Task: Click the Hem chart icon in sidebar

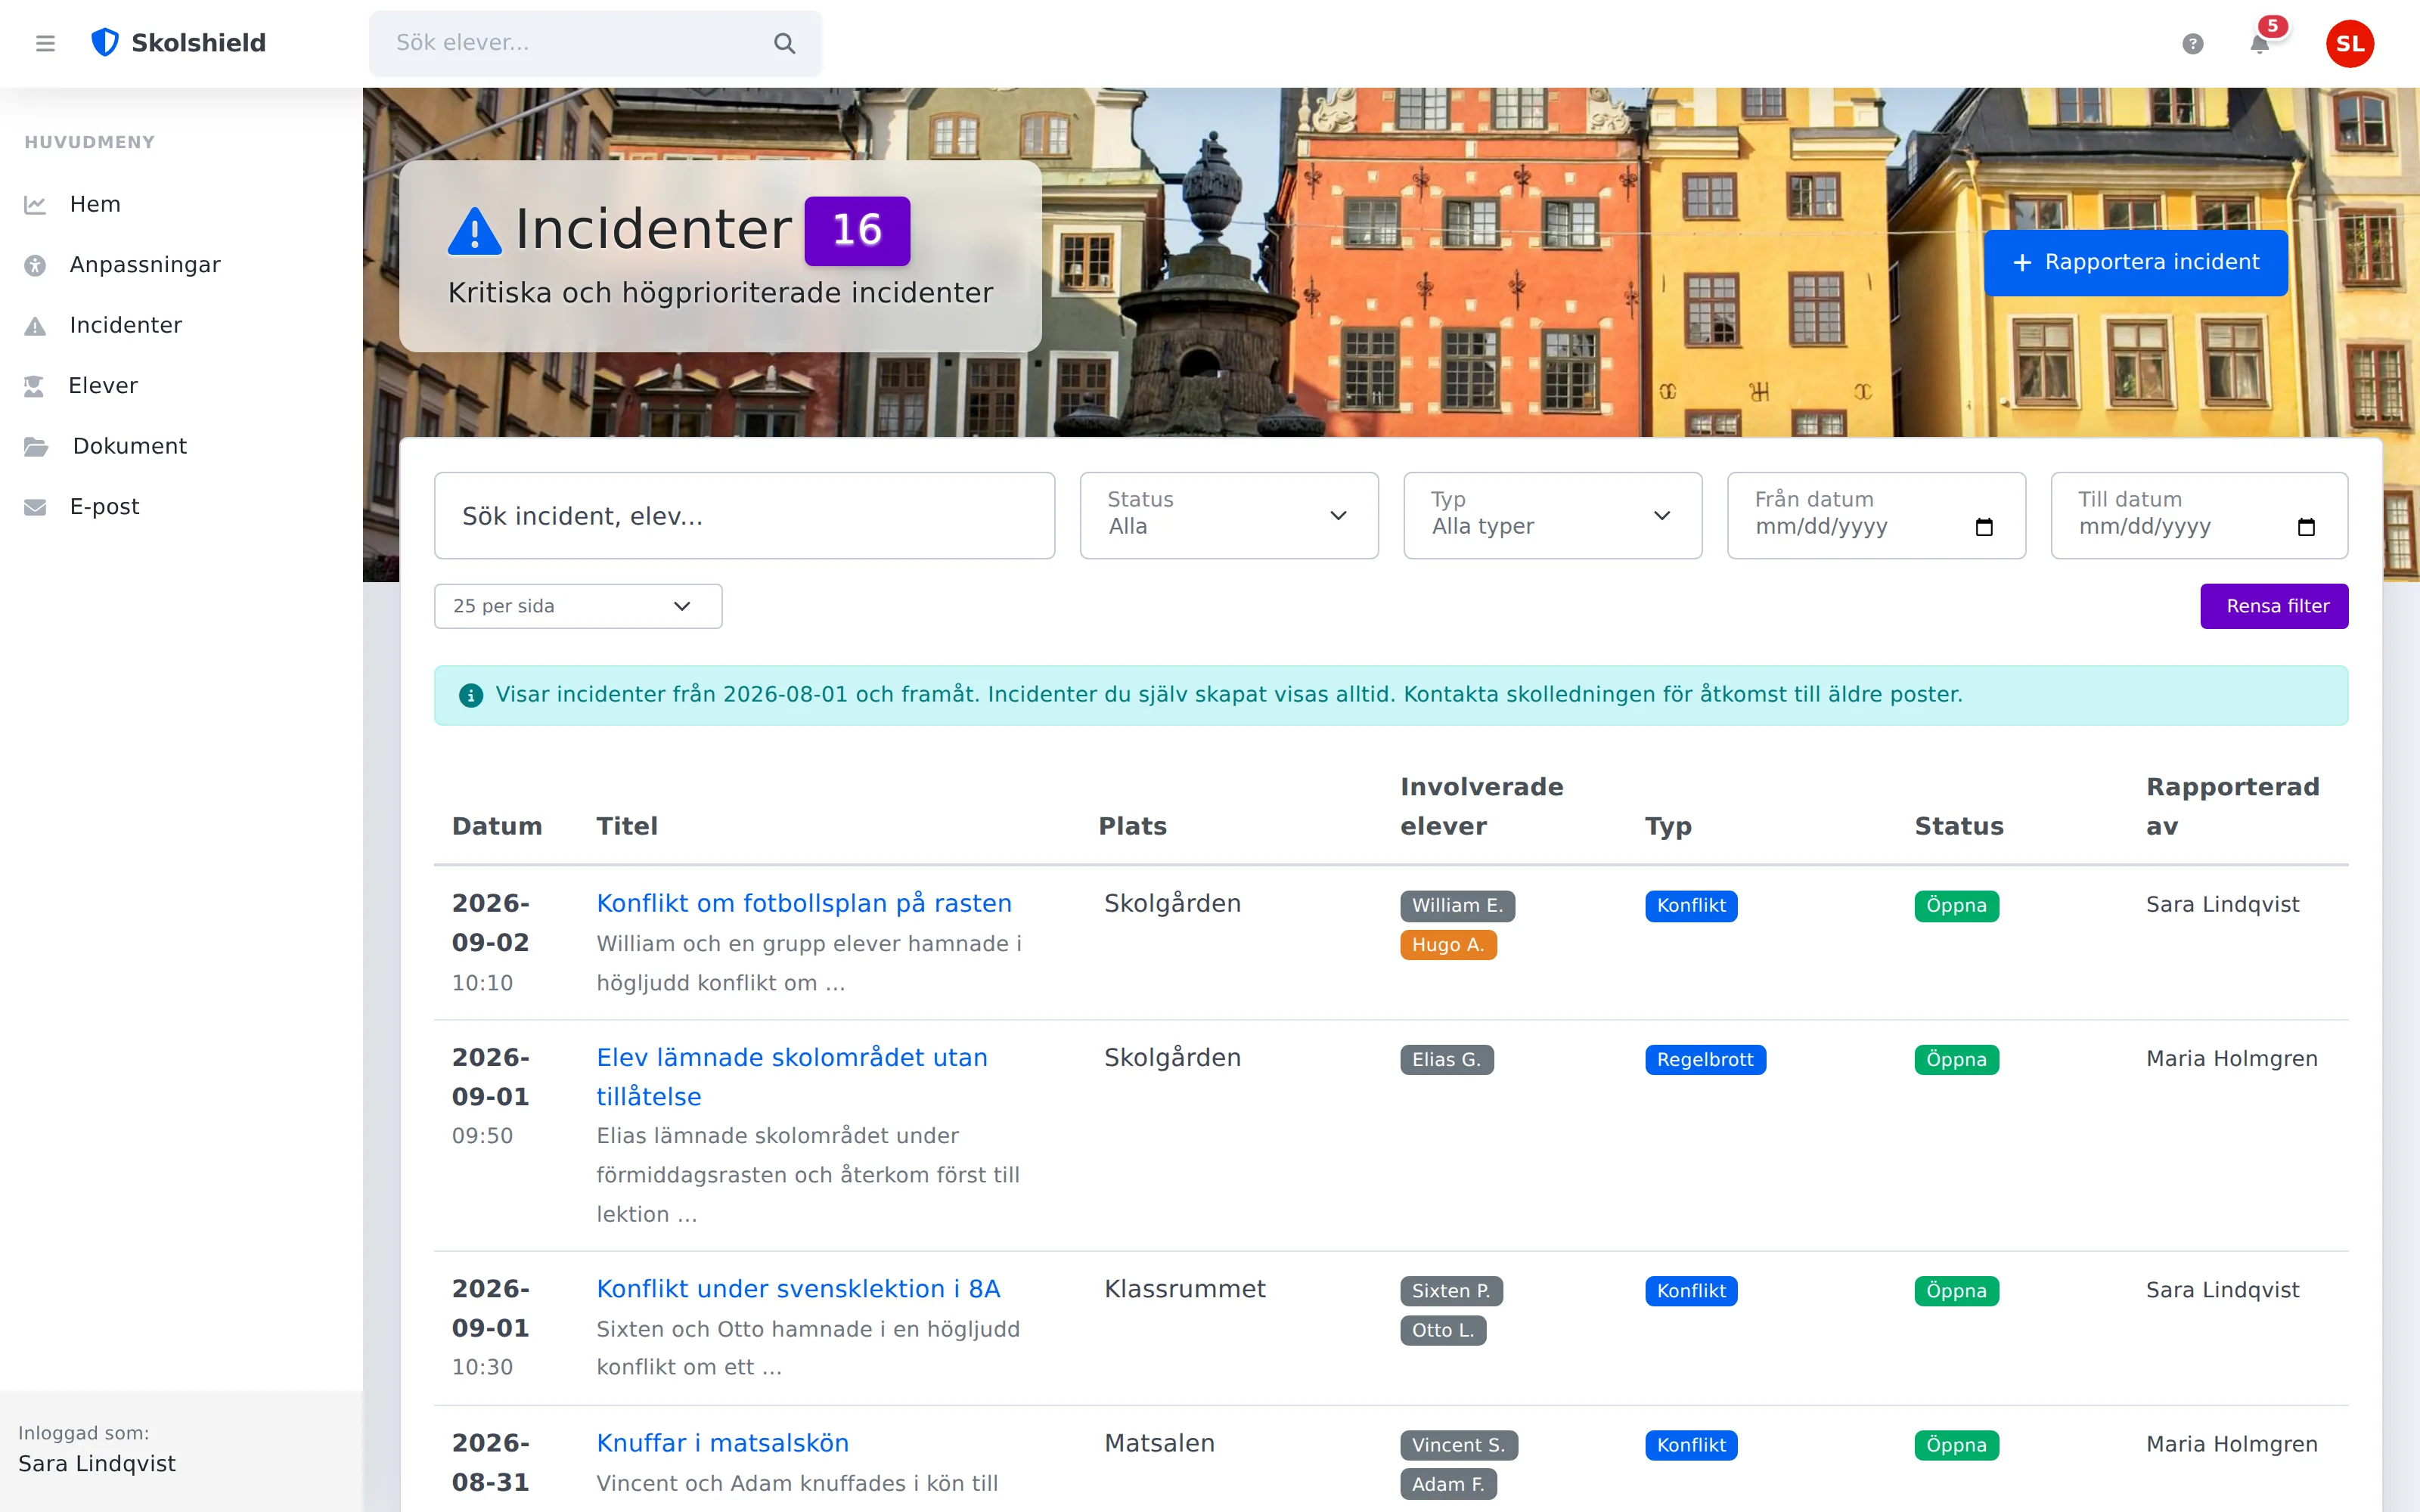Action: (x=35, y=205)
